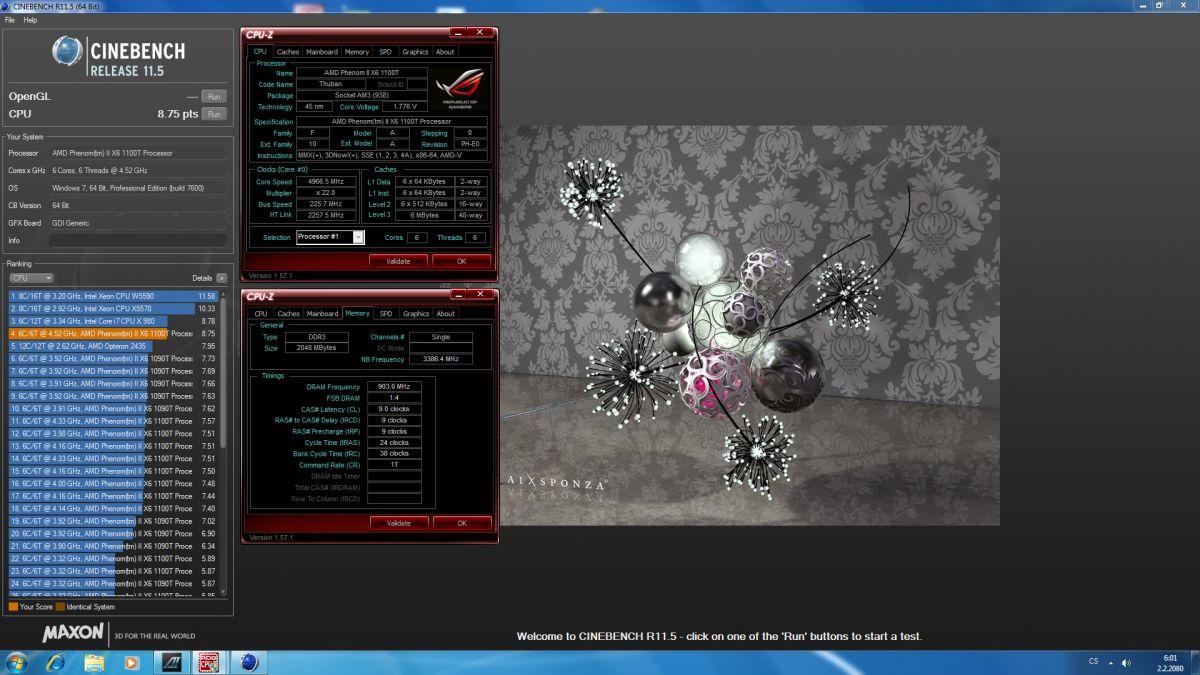
Task: Click the processor Name field AMD Phenom II
Action: pyautogui.click(x=362, y=73)
